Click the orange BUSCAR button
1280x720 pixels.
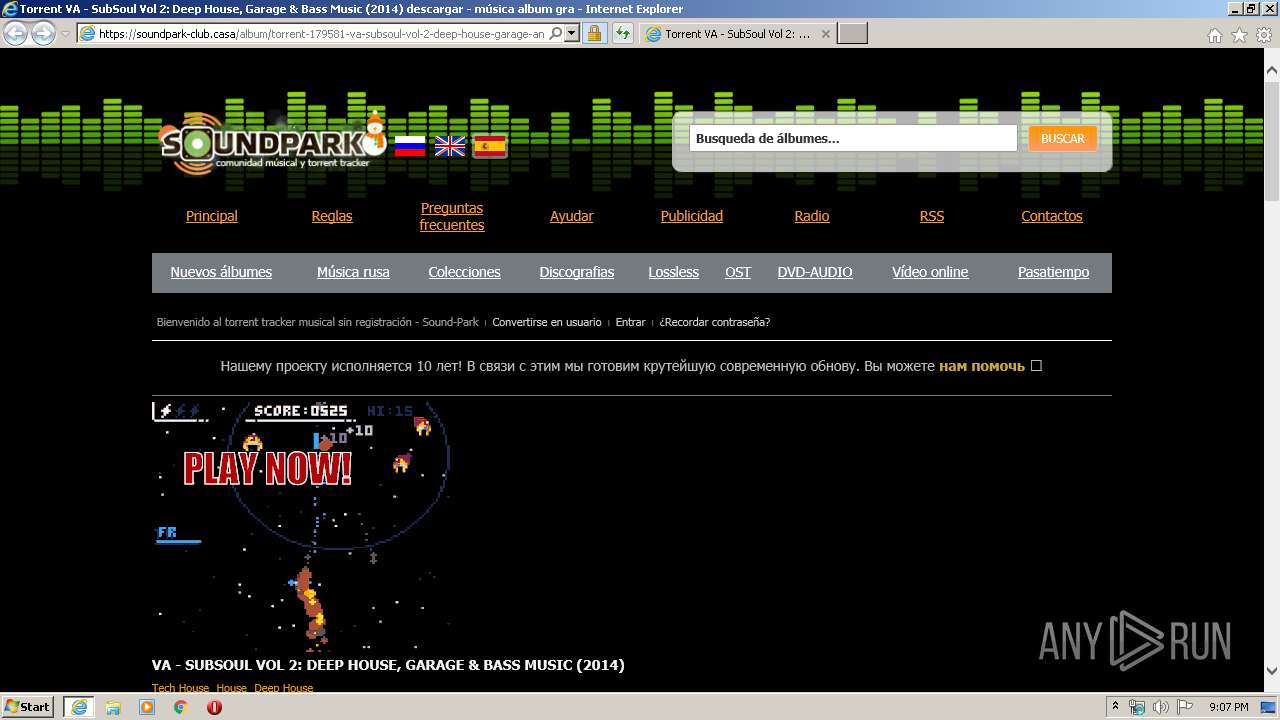1063,138
